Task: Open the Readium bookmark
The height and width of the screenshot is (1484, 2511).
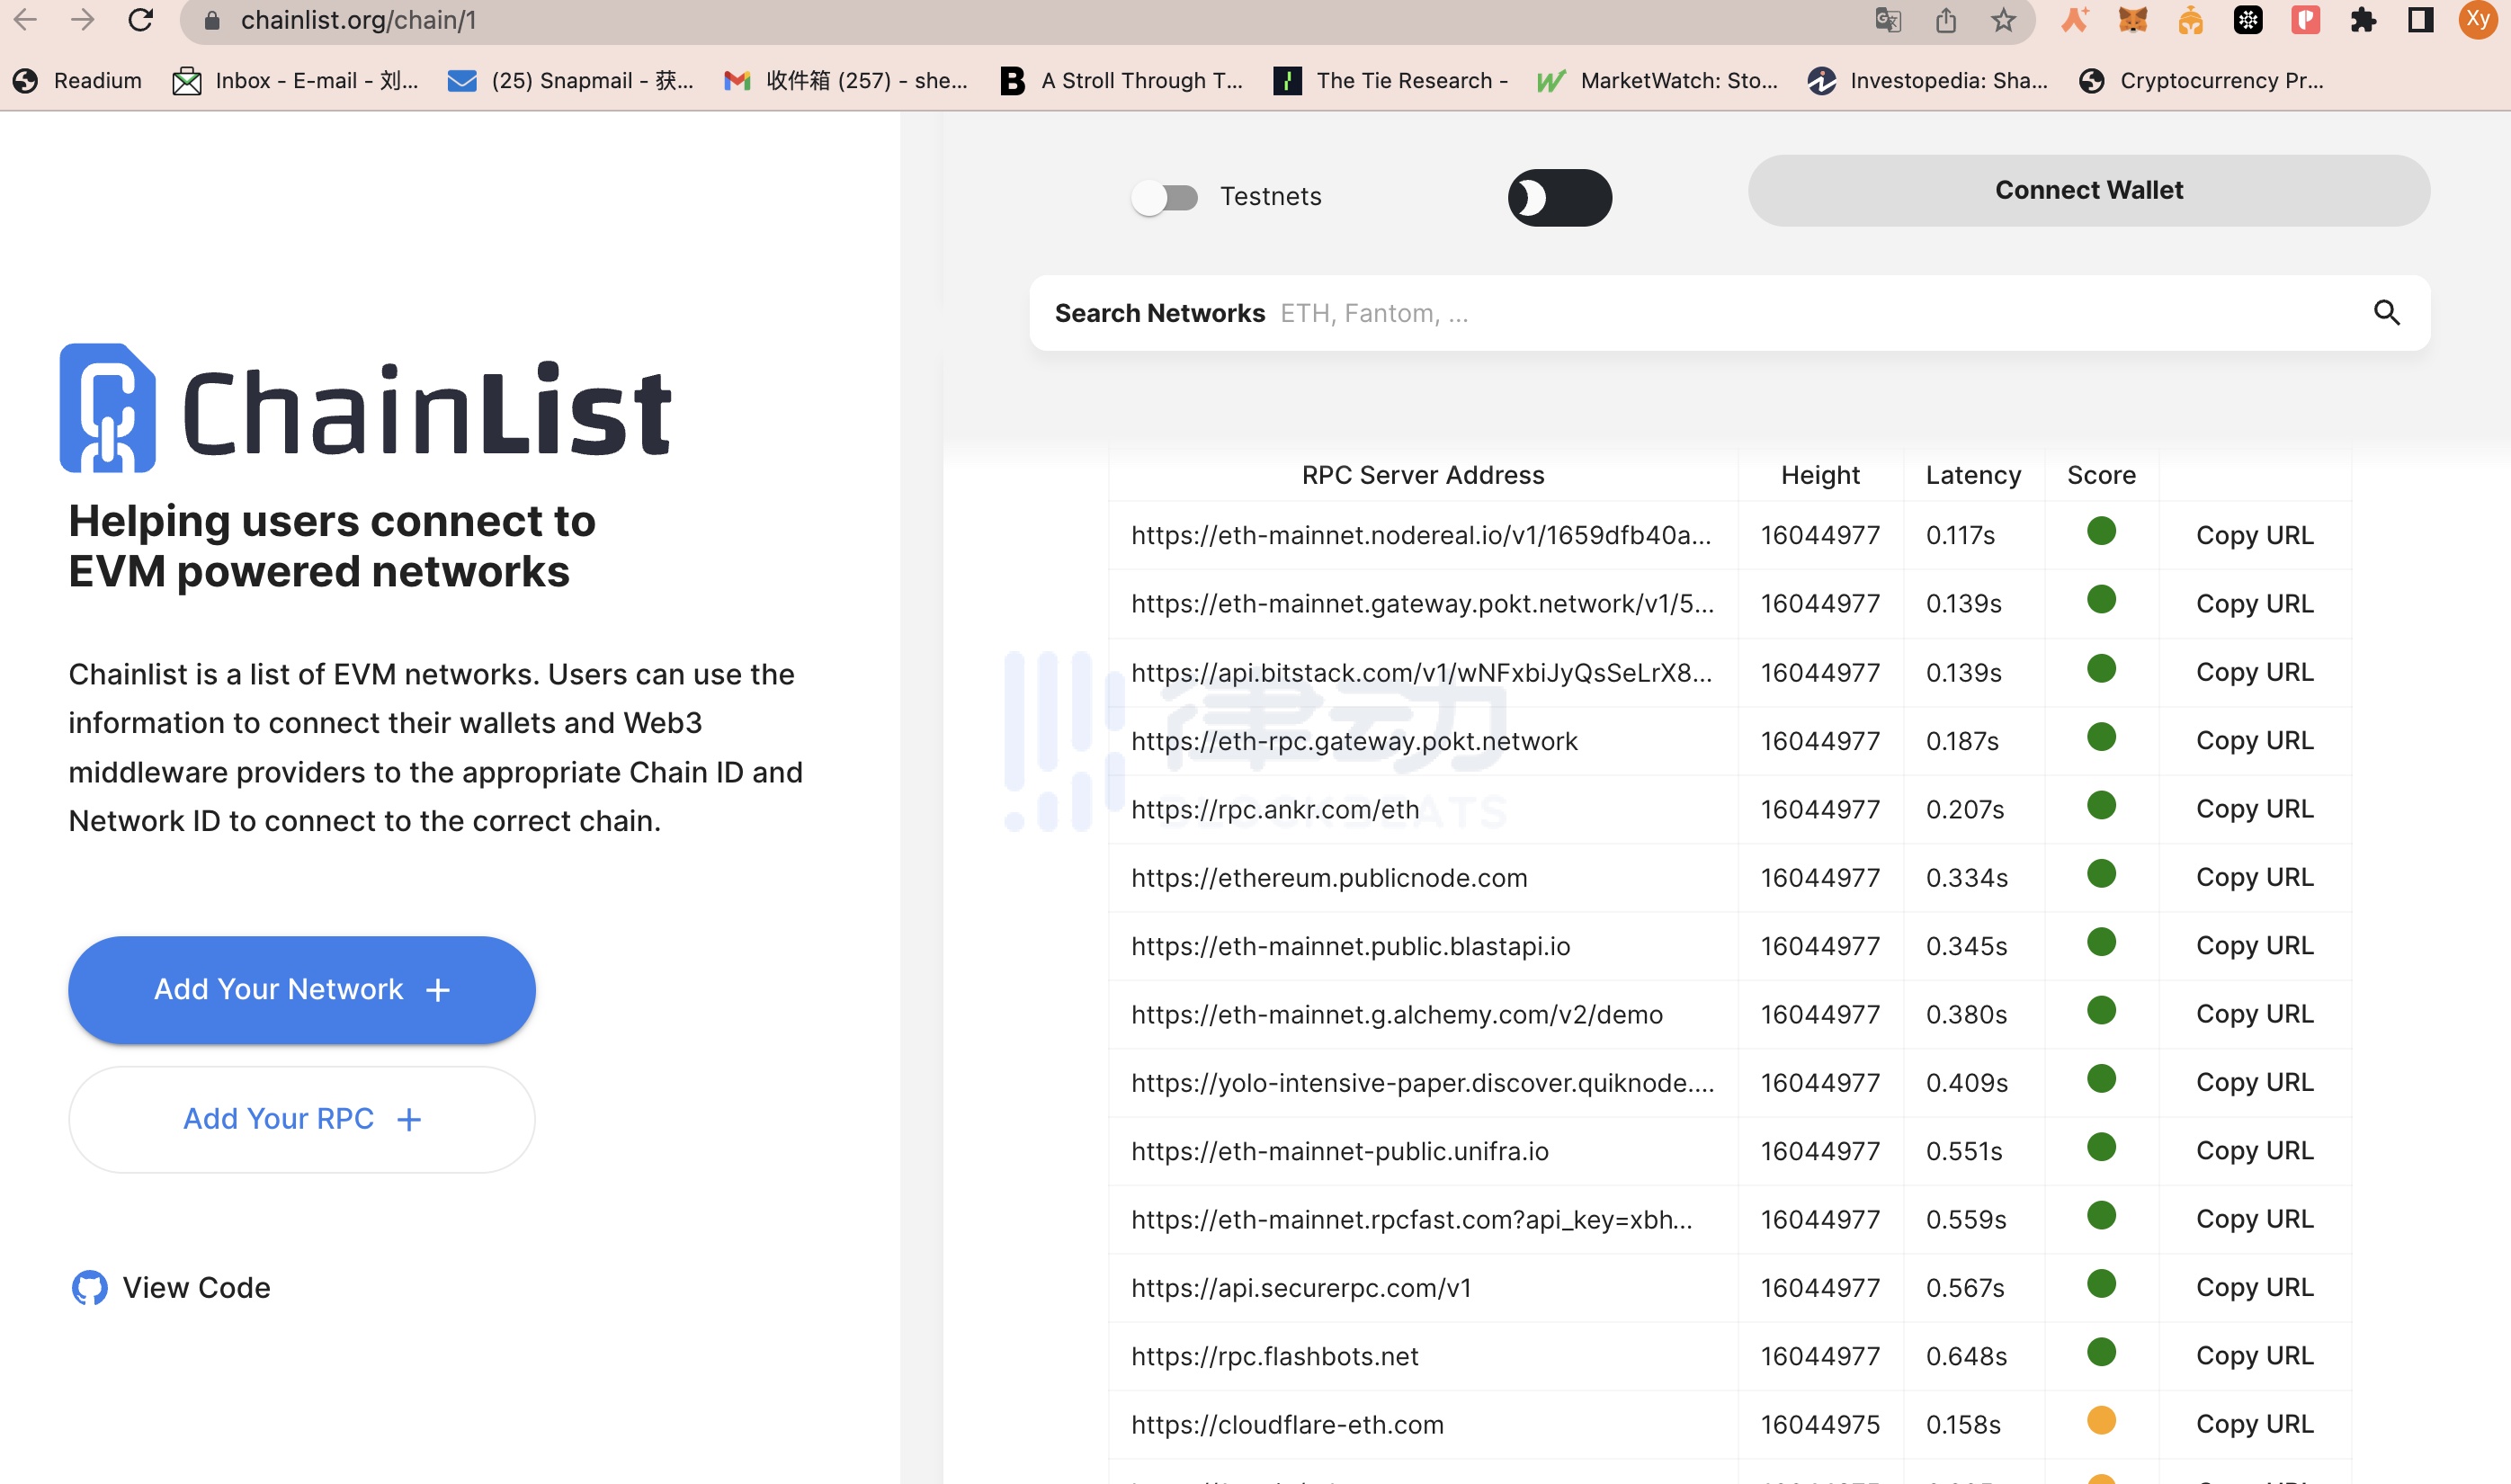Action: pyautogui.click(x=78, y=81)
